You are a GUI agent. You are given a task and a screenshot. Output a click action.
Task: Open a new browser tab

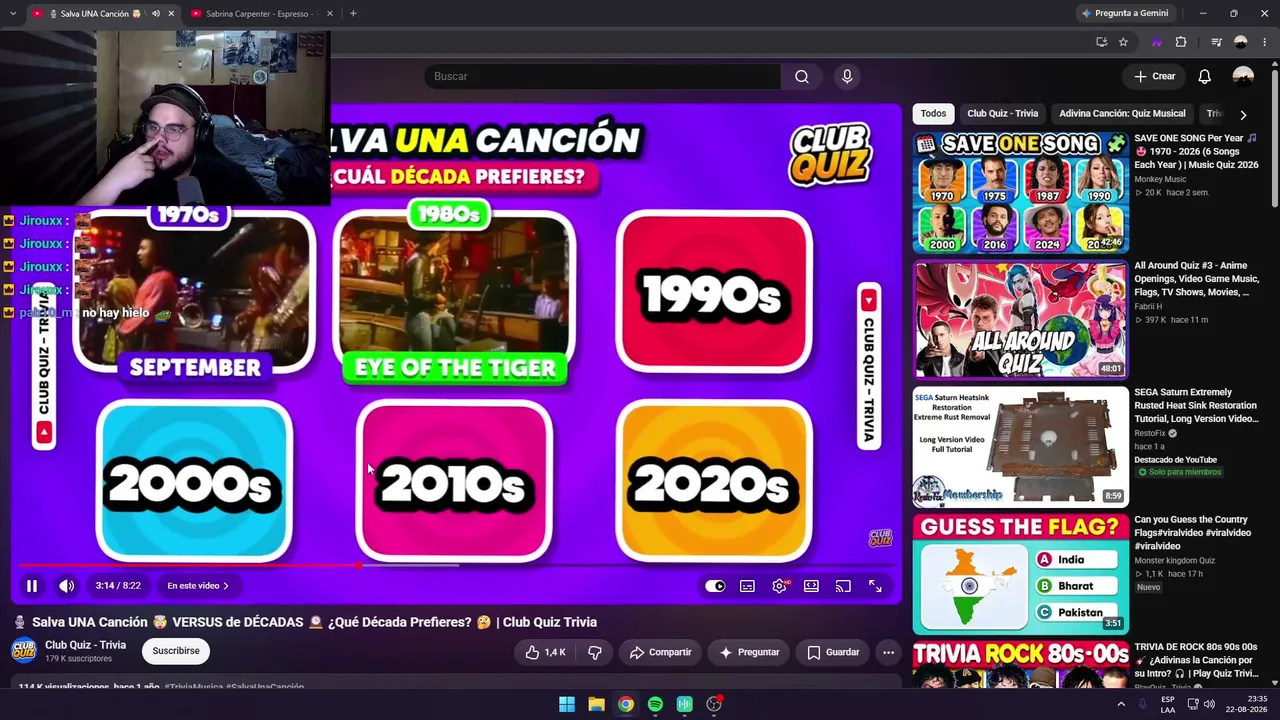point(353,14)
